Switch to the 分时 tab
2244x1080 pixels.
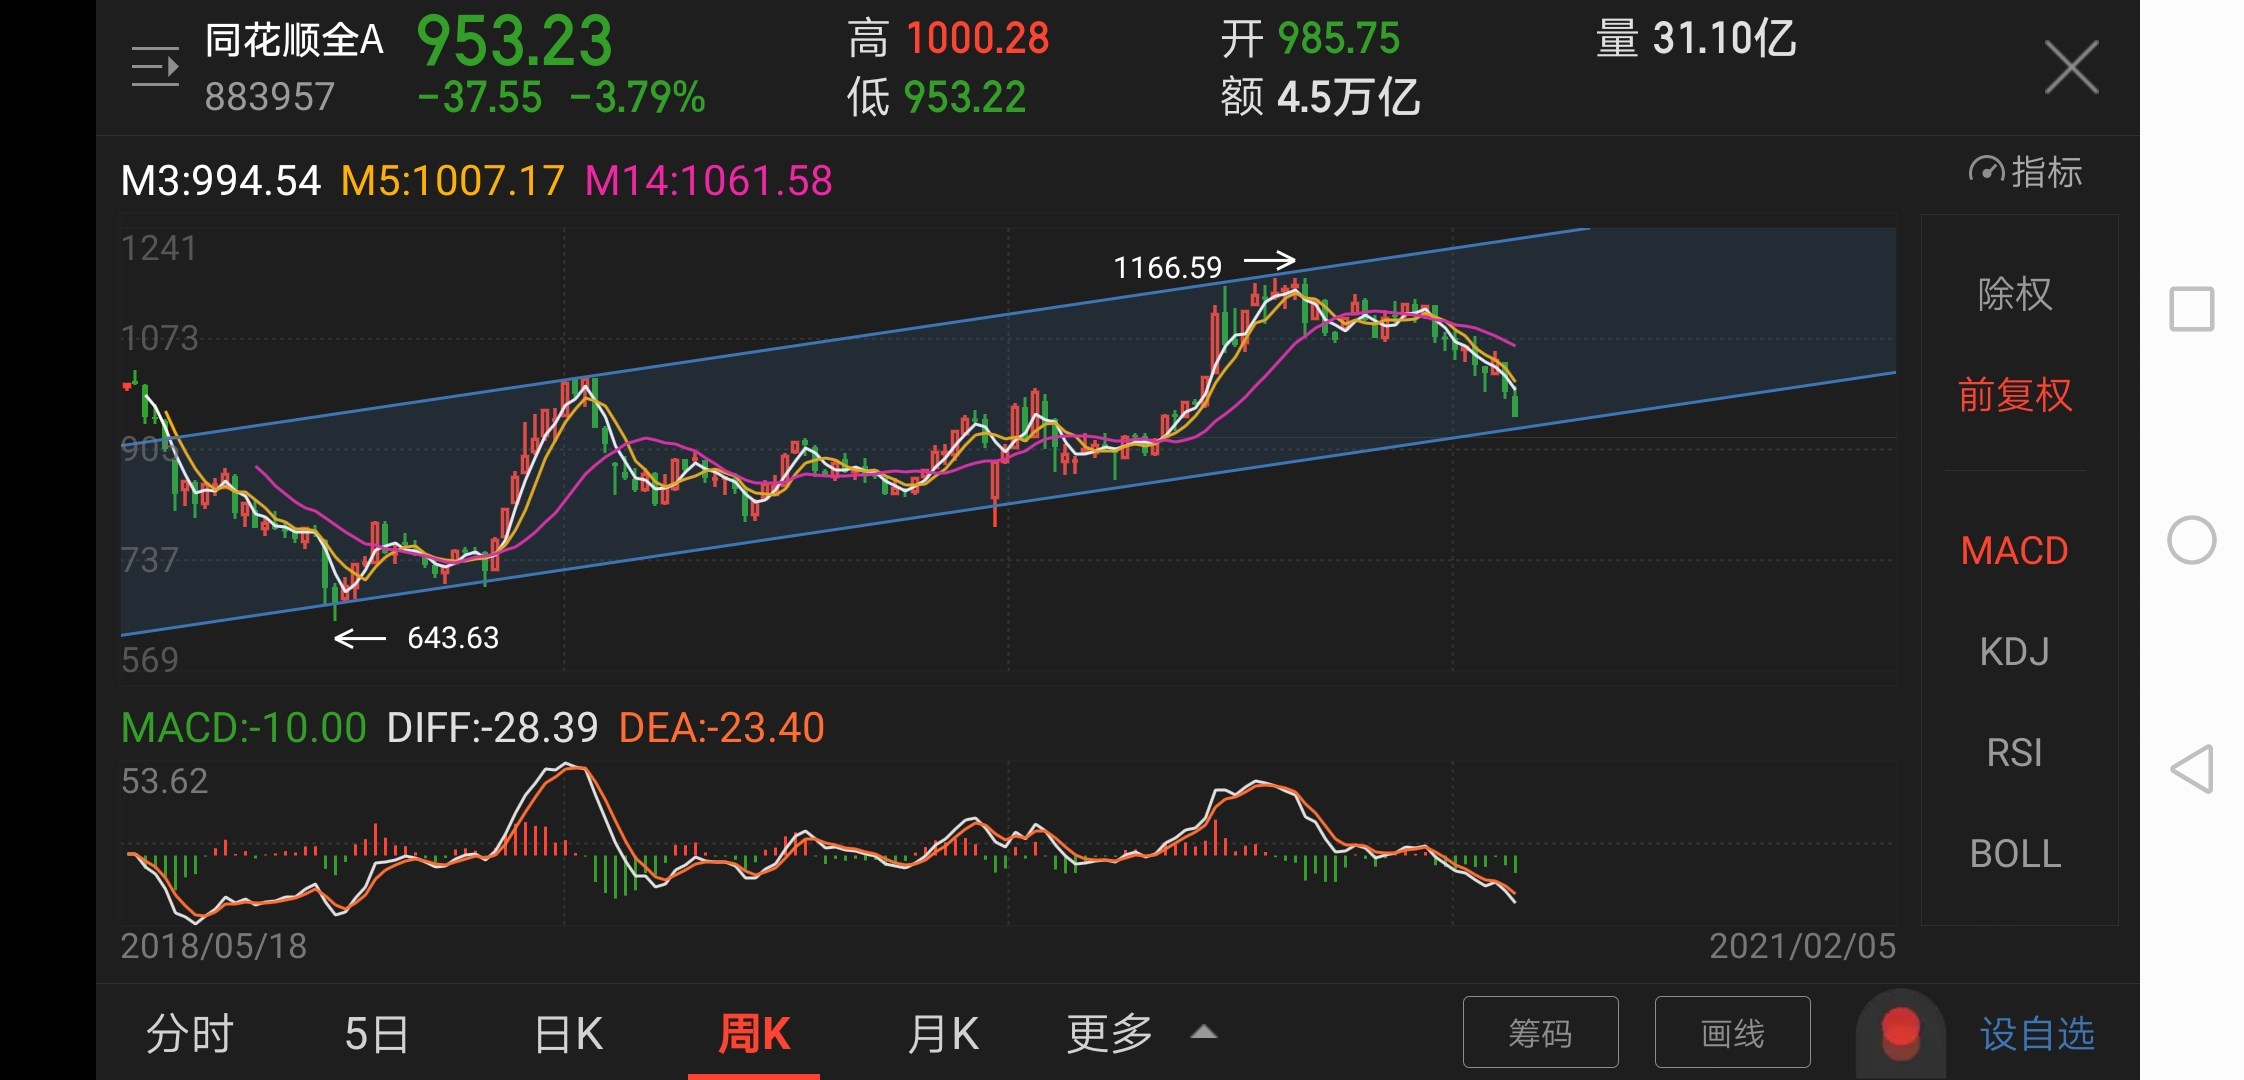[x=190, y=1033]
